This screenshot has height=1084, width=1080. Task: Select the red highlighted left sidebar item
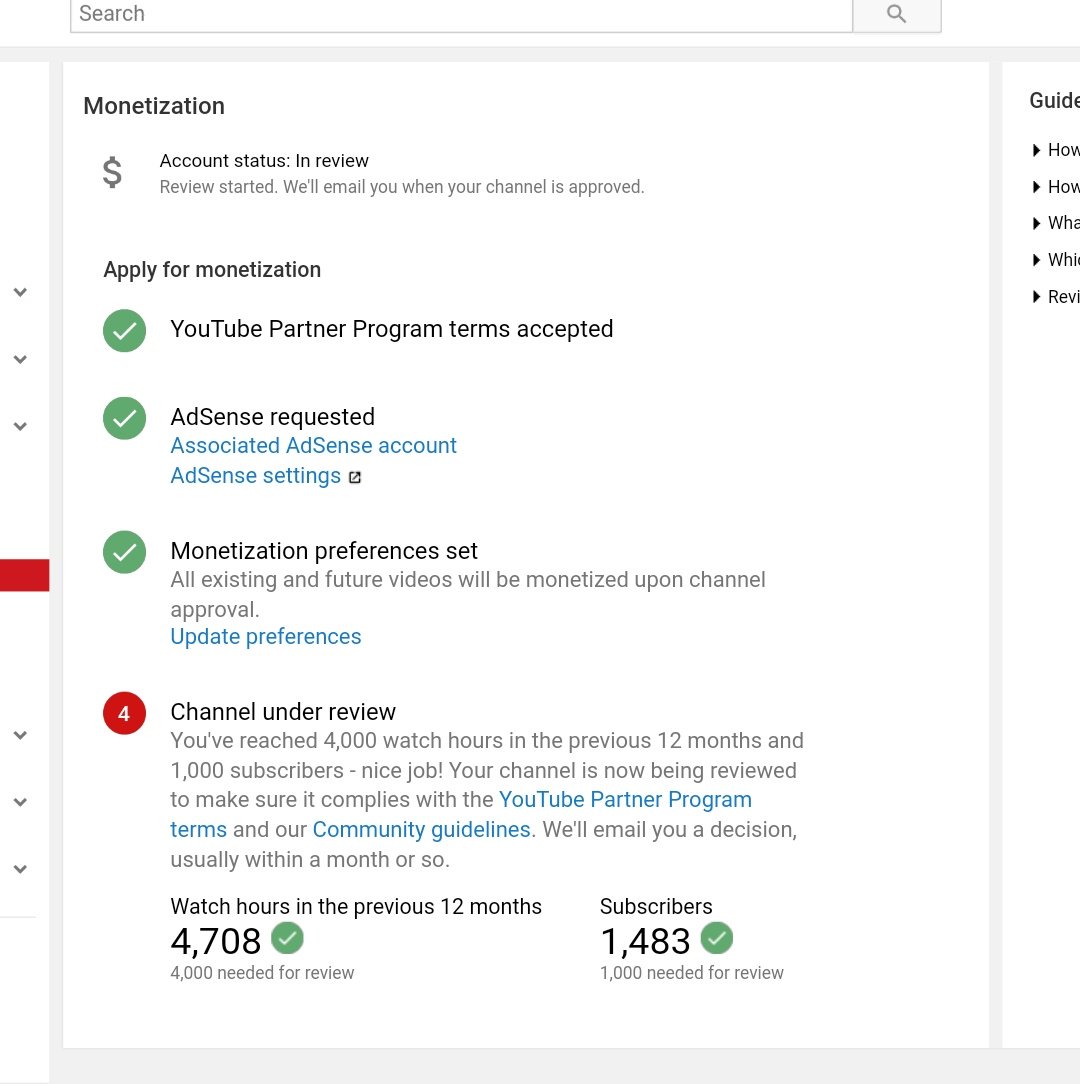tap(24, 575)
